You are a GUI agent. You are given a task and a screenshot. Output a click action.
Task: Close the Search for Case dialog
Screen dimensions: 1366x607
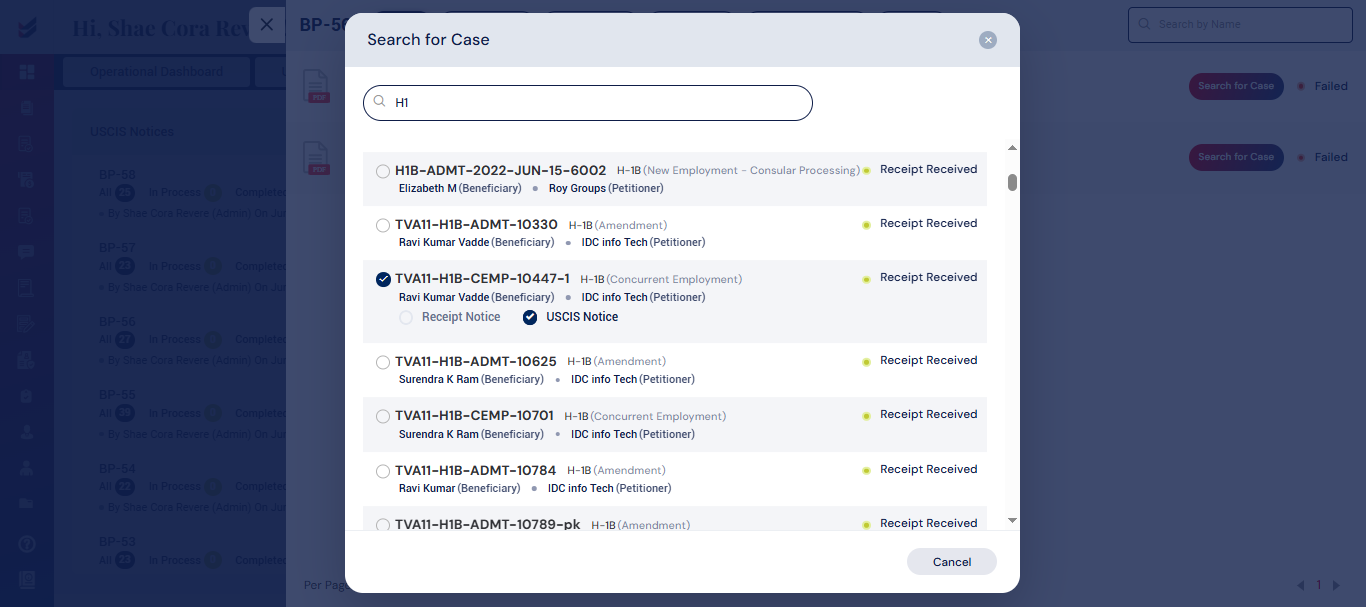pos(988,40)
